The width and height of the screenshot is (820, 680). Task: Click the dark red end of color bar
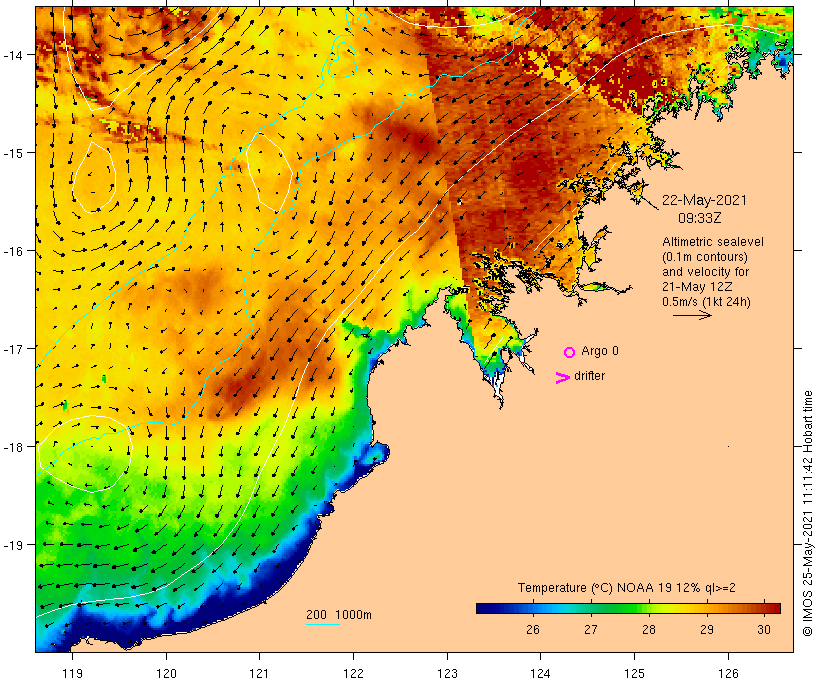(775, 608)
